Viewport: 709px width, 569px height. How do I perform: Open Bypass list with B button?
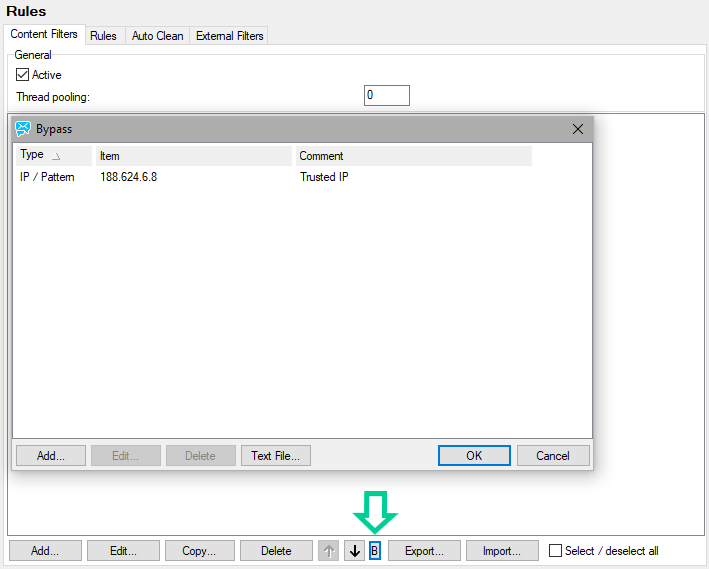point(374,550)
